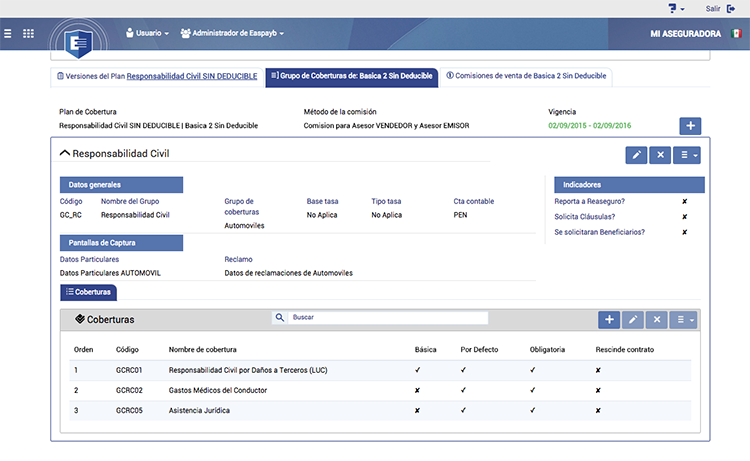
Task: Collapse the Responsabilidad Civil section
Action: [65, 154]
